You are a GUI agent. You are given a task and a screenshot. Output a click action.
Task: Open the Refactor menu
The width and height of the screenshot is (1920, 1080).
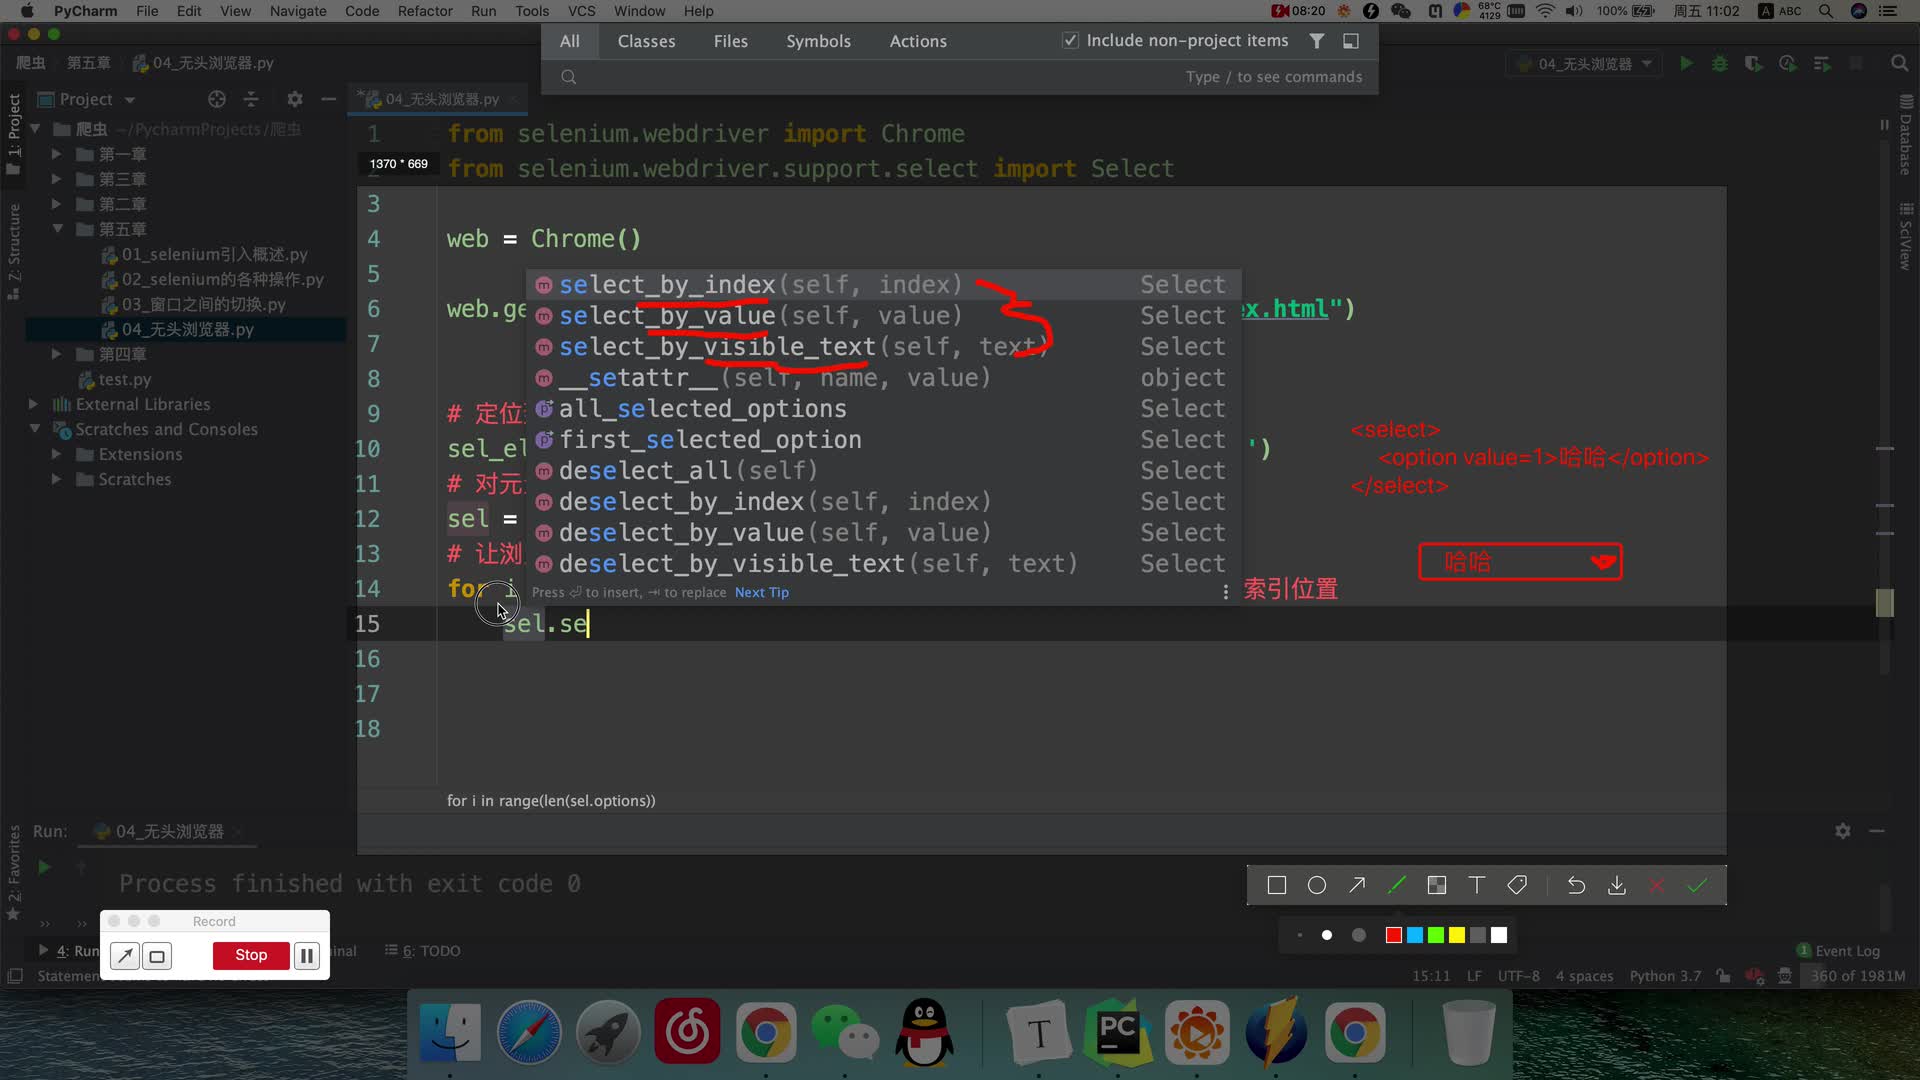coord(425,11)
